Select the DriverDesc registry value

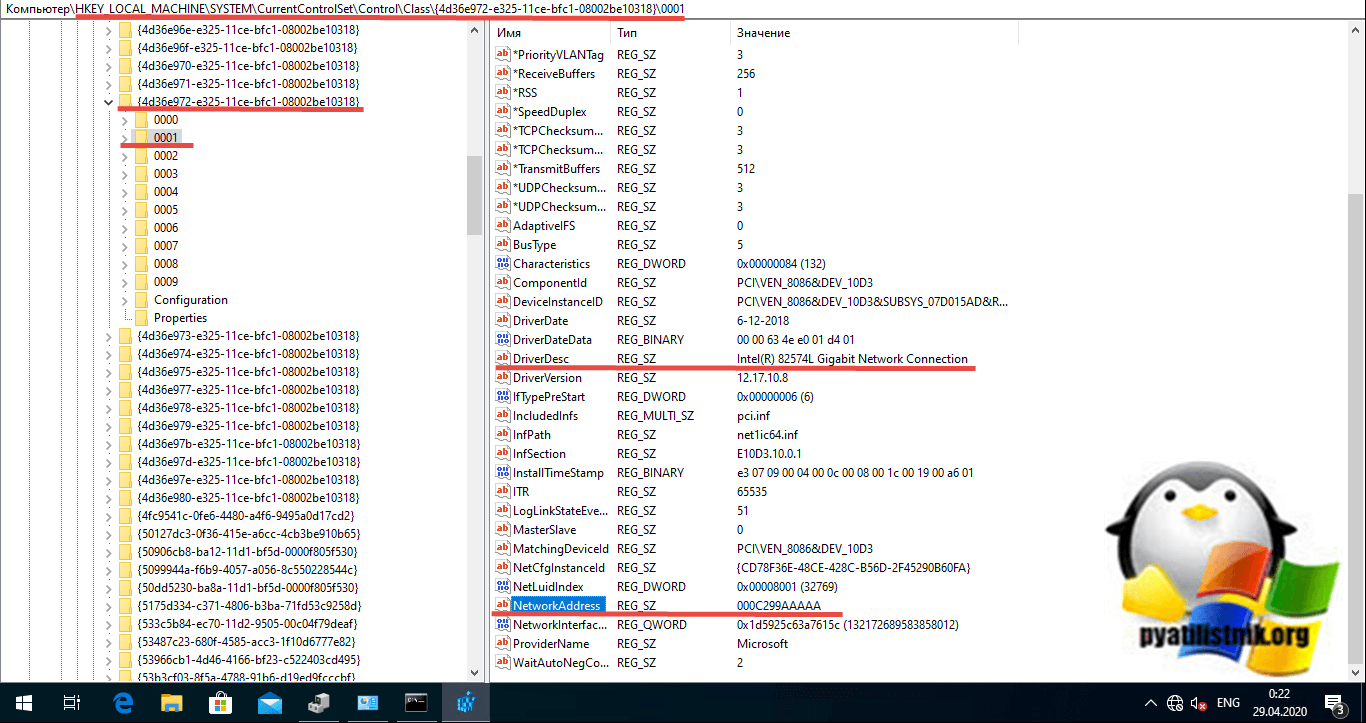tap(542, 359)
